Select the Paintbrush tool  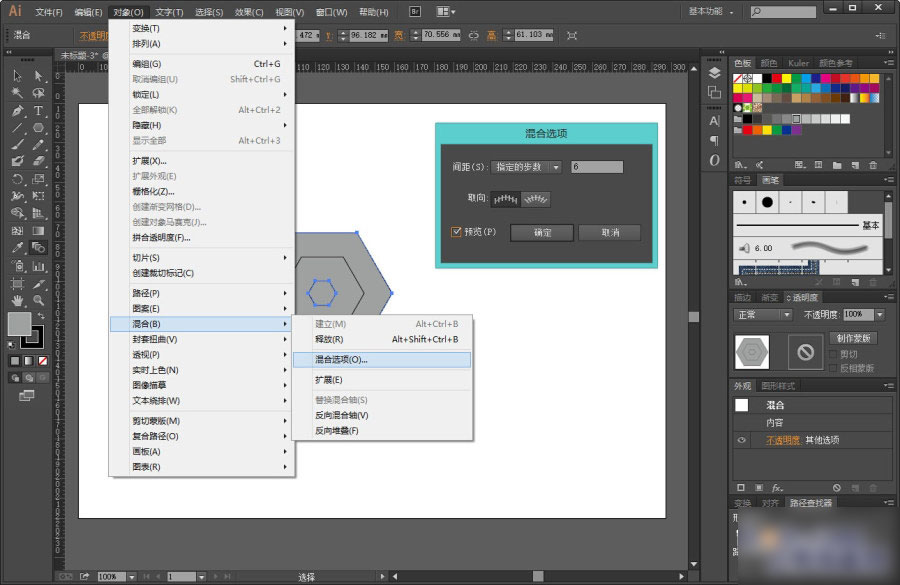[x=17, y=145]
